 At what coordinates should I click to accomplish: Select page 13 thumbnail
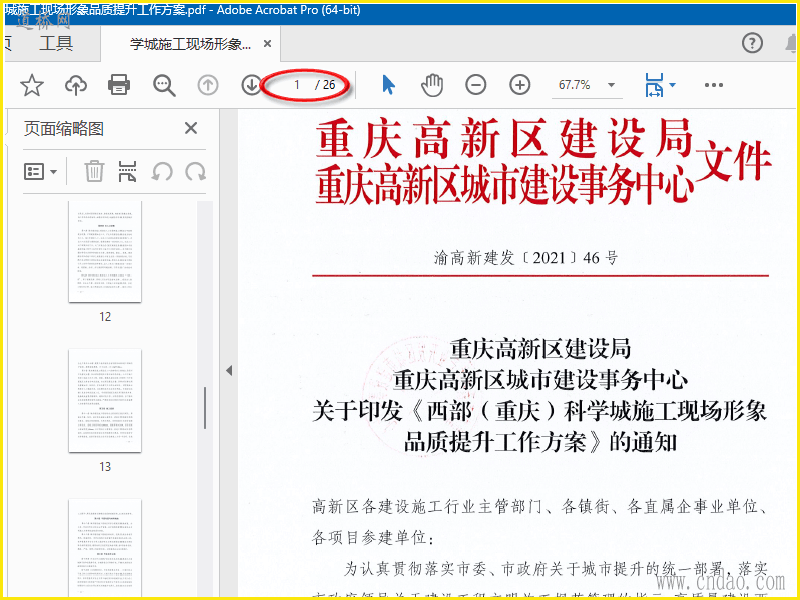coord(105,401)
